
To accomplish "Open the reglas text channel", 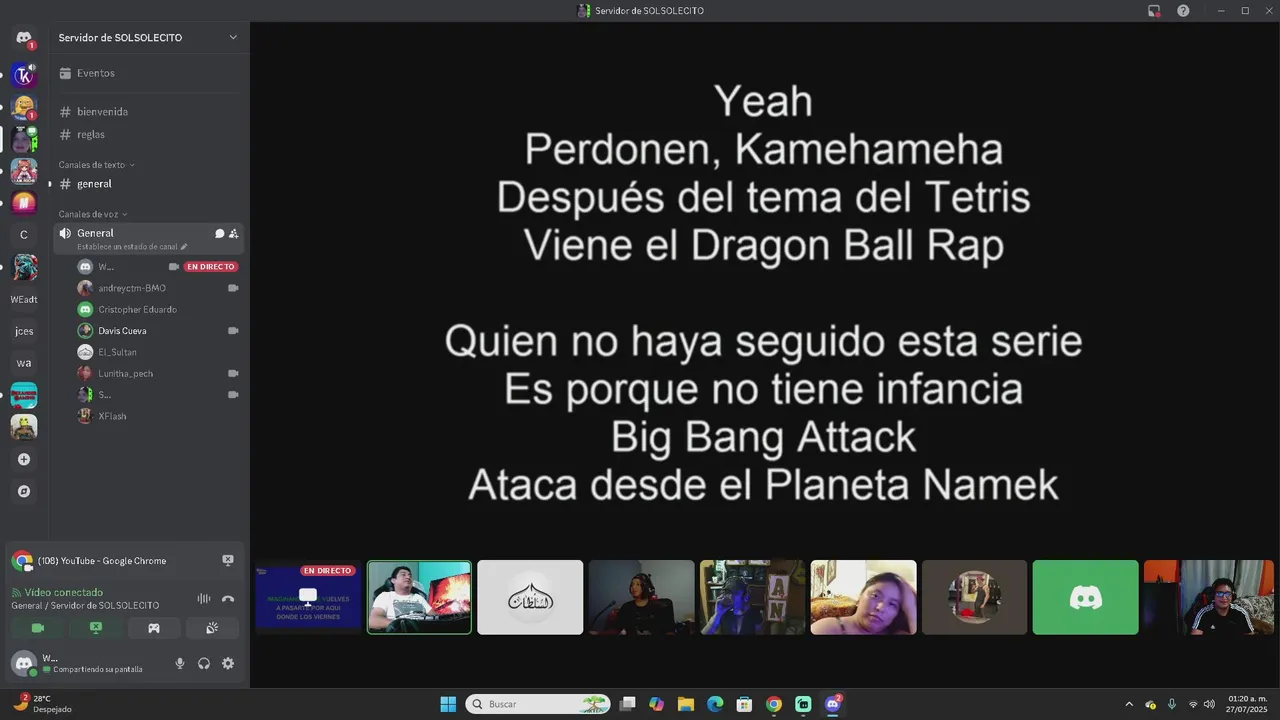I will (x=148, y=134).
